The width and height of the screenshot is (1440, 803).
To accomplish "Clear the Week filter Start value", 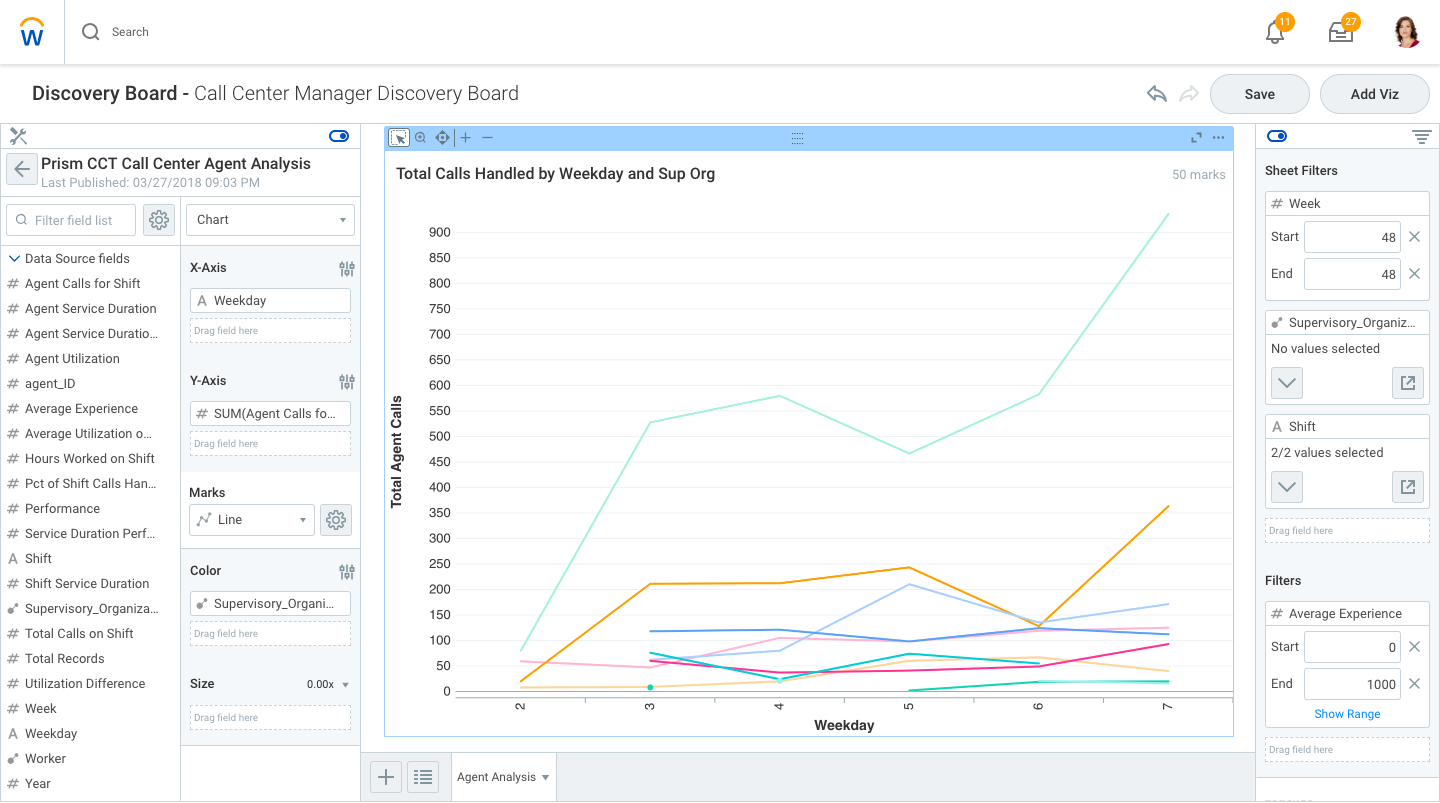I will pyautogui.click(x=1414, y=237).
